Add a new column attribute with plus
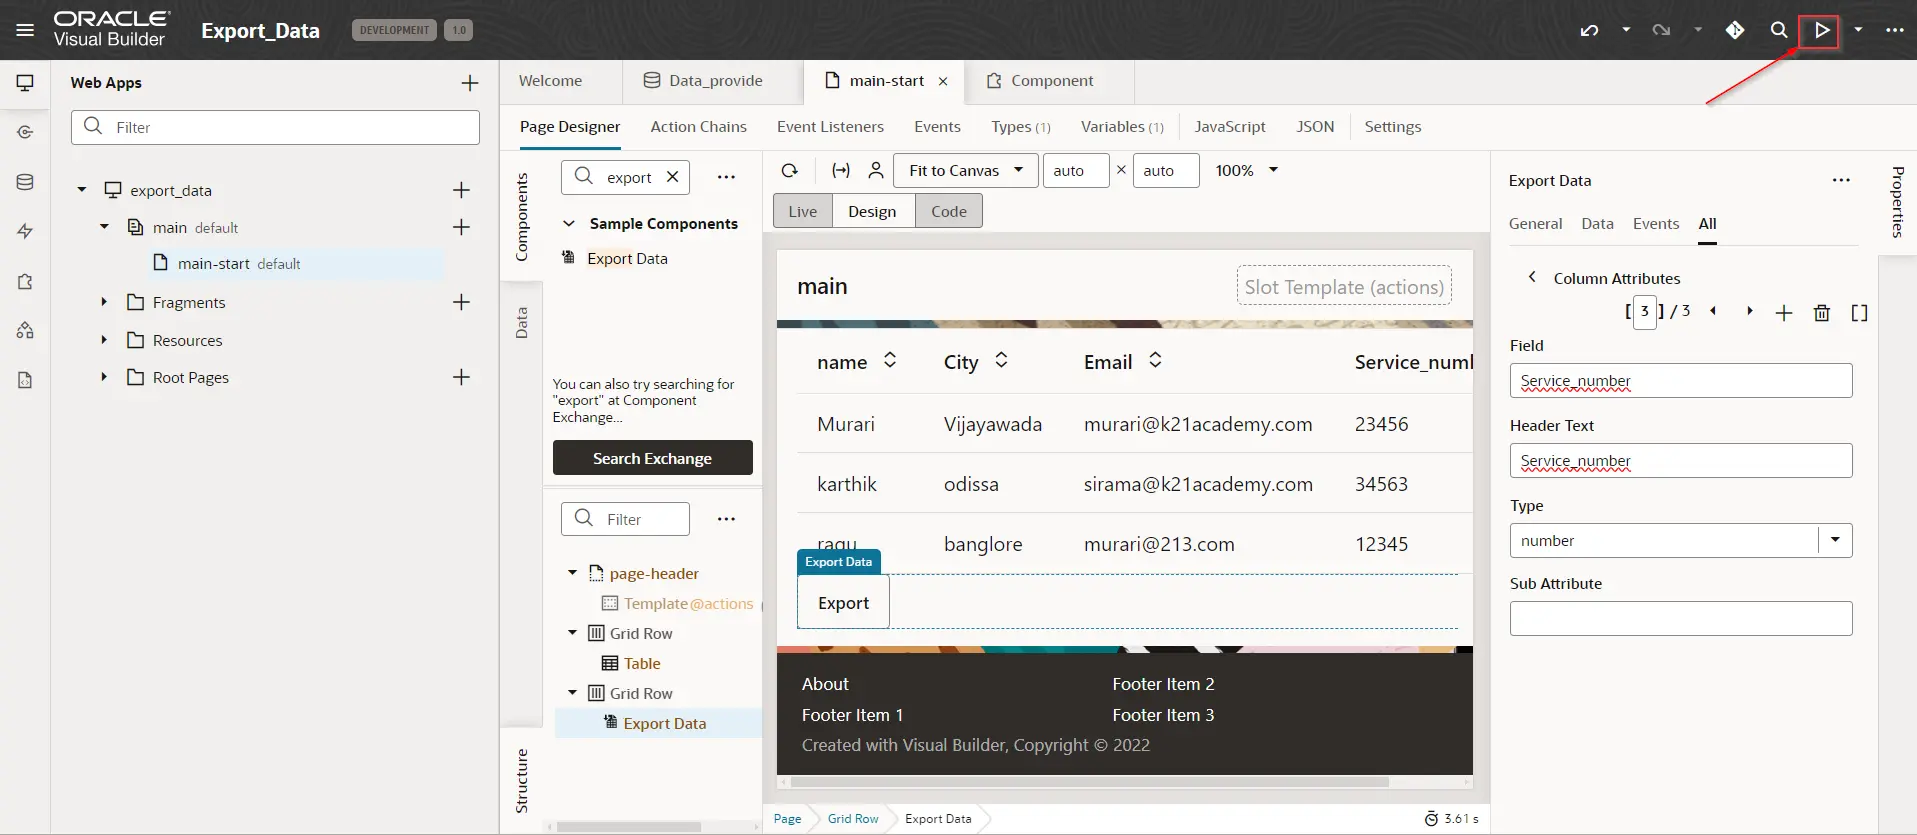Image resolution: width=1917 pixels, height=835 pixels. pyautogui.click(x=1784, y=313)
